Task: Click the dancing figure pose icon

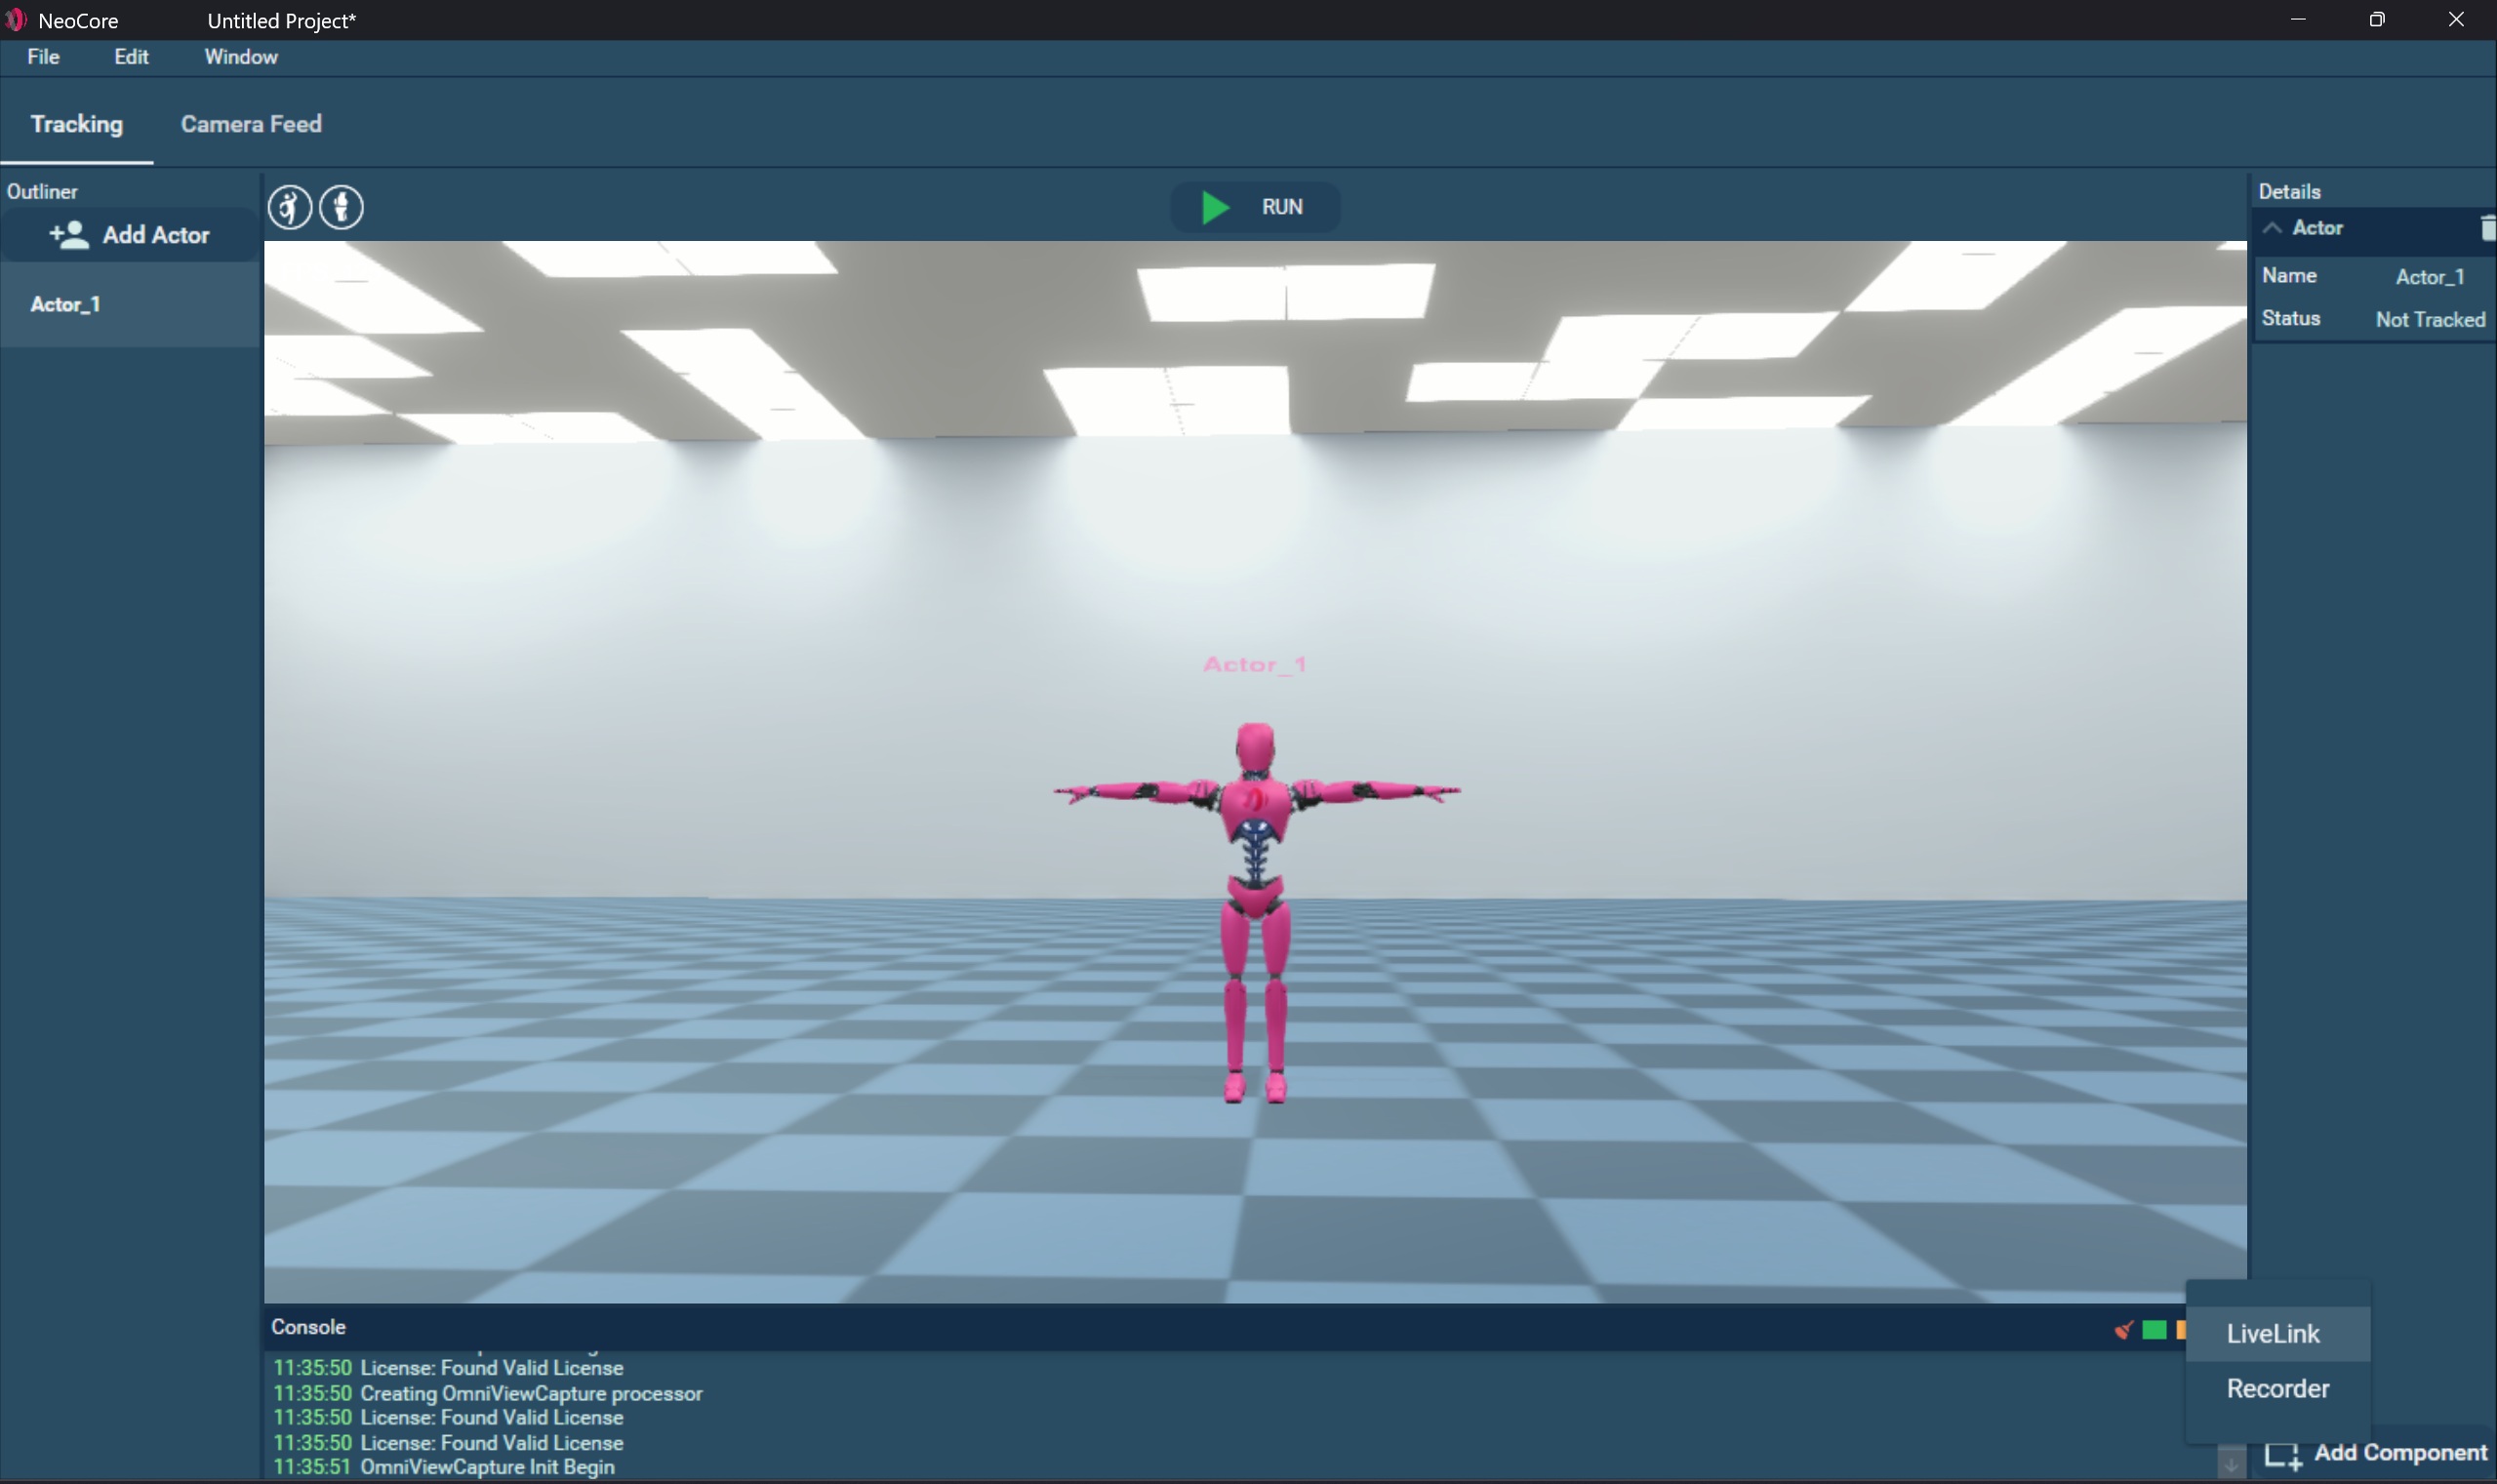Action: pos(290,208)
